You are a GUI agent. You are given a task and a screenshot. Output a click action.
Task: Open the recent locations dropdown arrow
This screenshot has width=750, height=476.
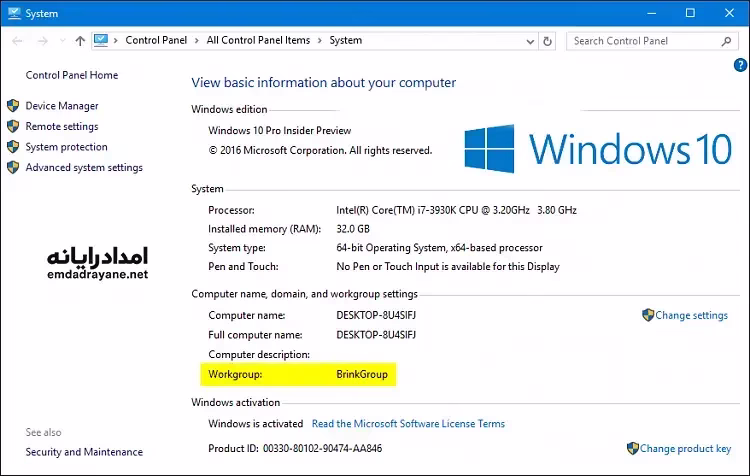click(x=61, y=41)
